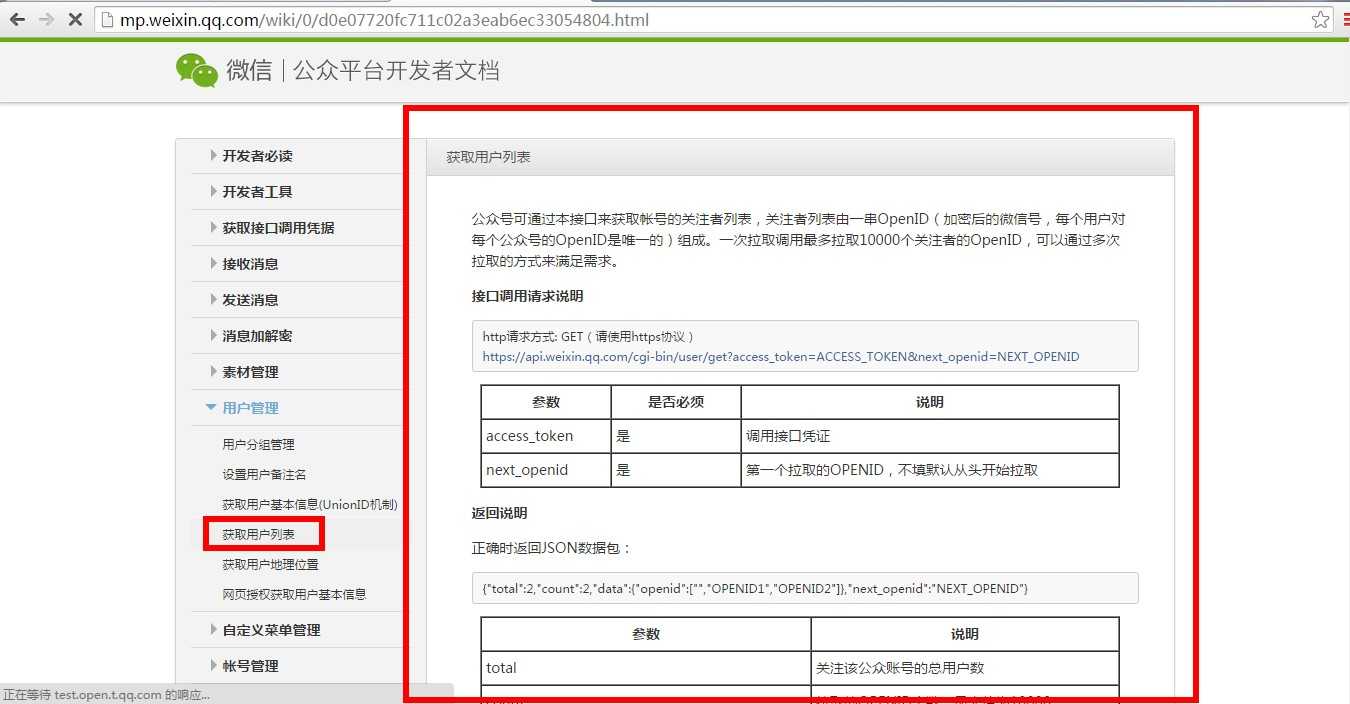Click the 公众平台开发者文档 header title
This screenshot has width=1350, height=704.
396,71
